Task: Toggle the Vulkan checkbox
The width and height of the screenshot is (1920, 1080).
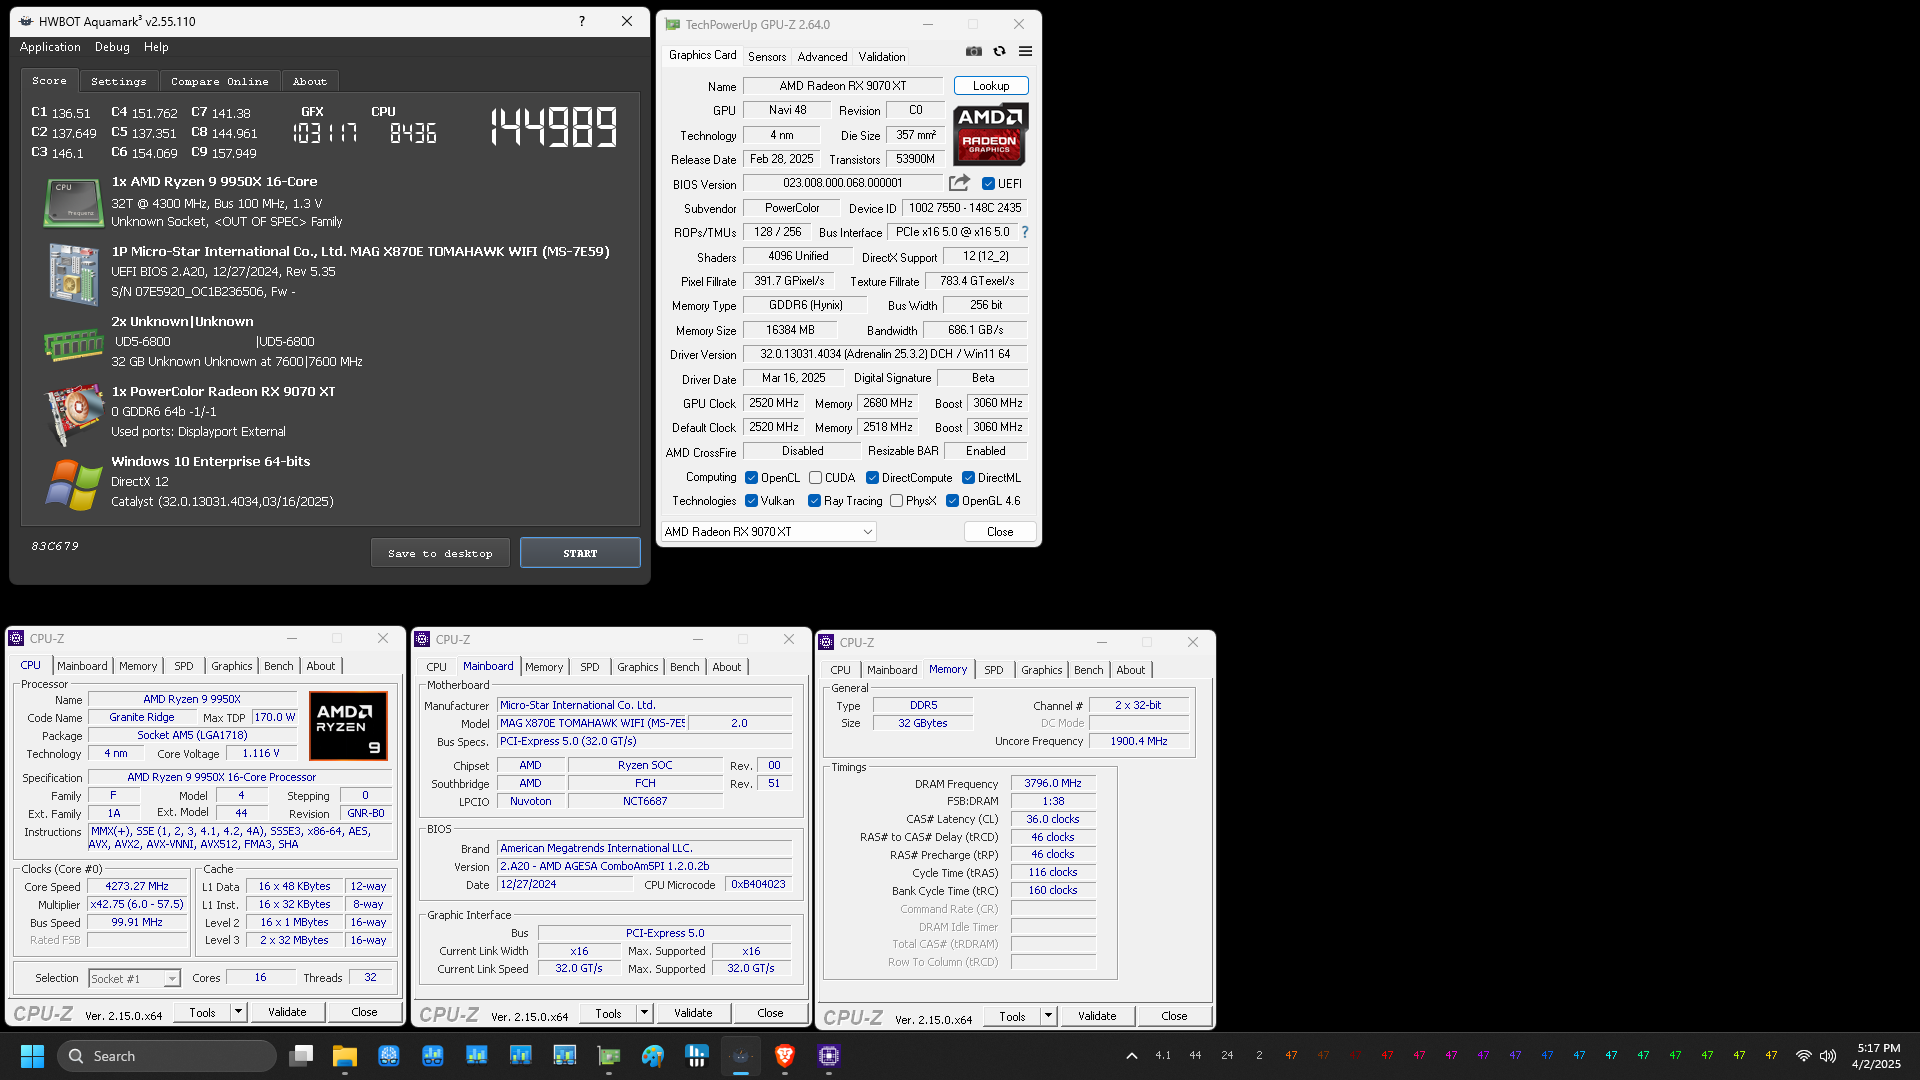Action: [751, 501]
